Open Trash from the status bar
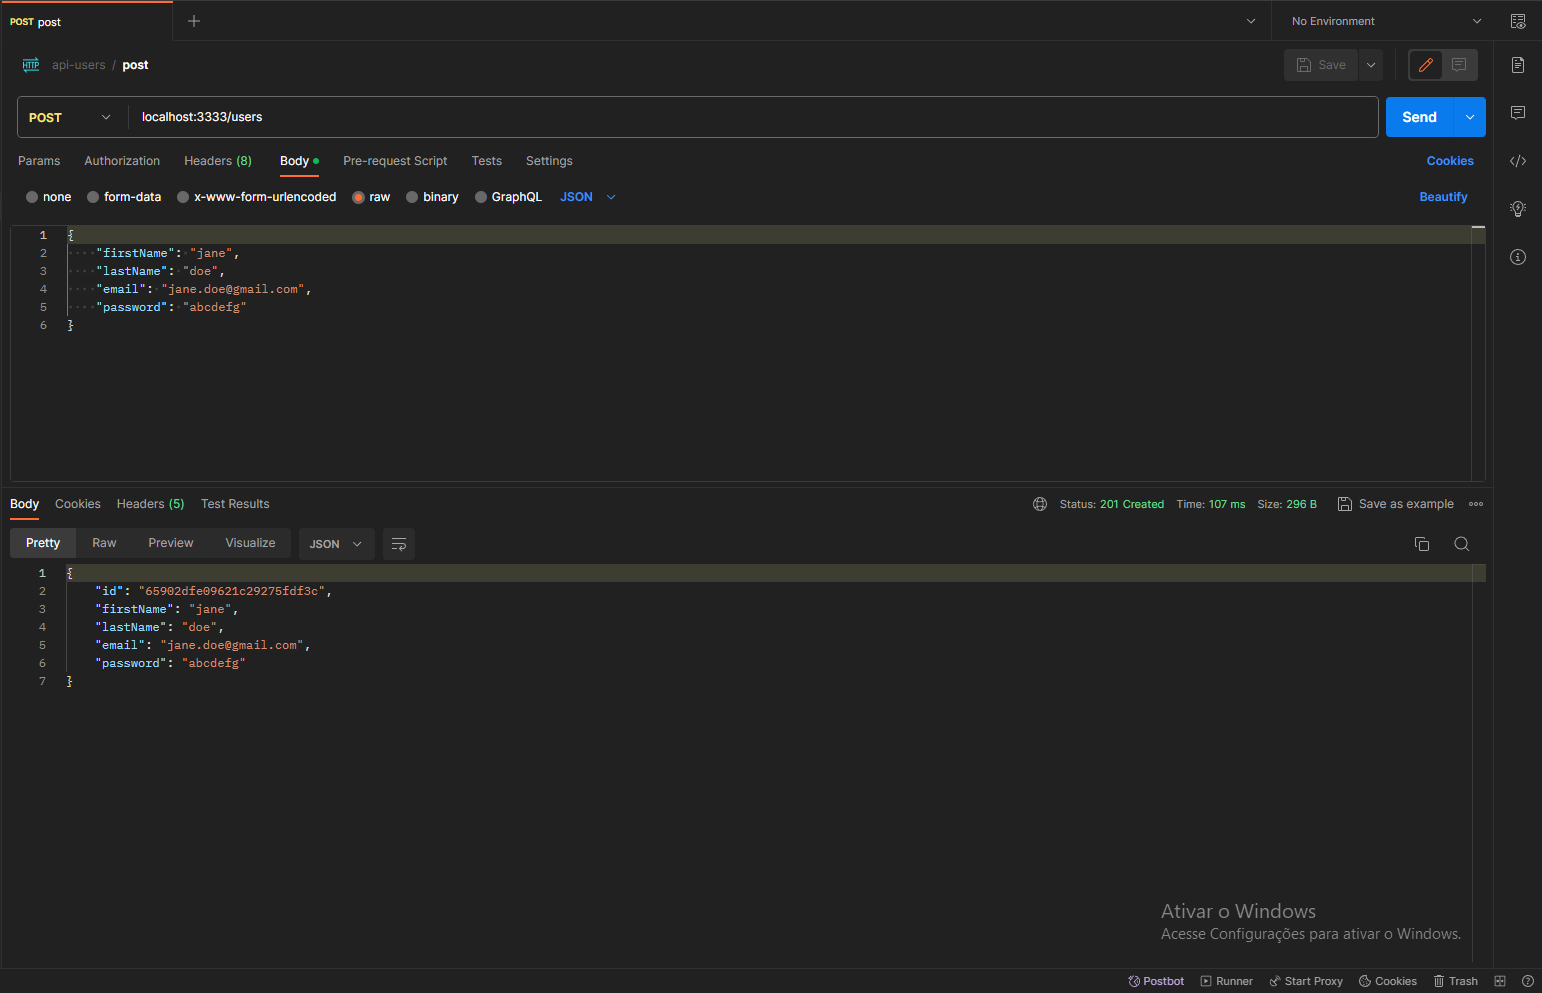The image size is (1542, 993). [x=1455, y=981]
